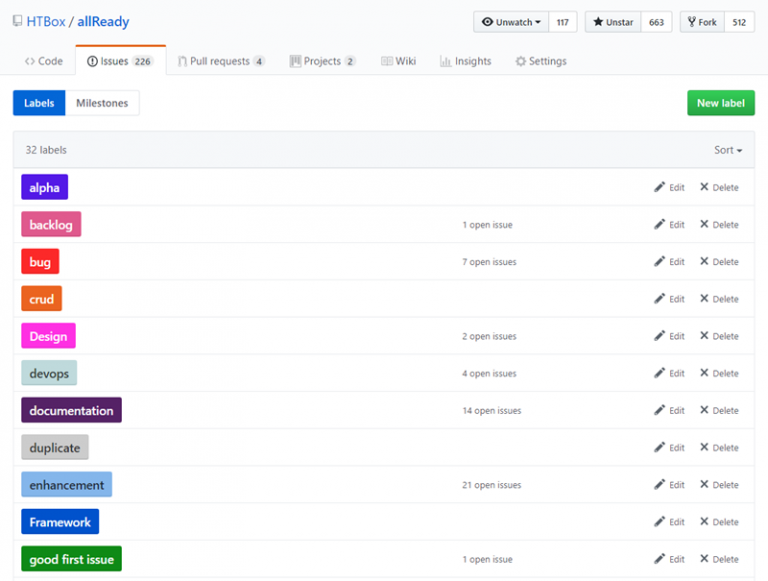Click the pencil edit icon for documentation label
Image resolution: width=768 pixels, height=581 pixels.
coord(659,411)
